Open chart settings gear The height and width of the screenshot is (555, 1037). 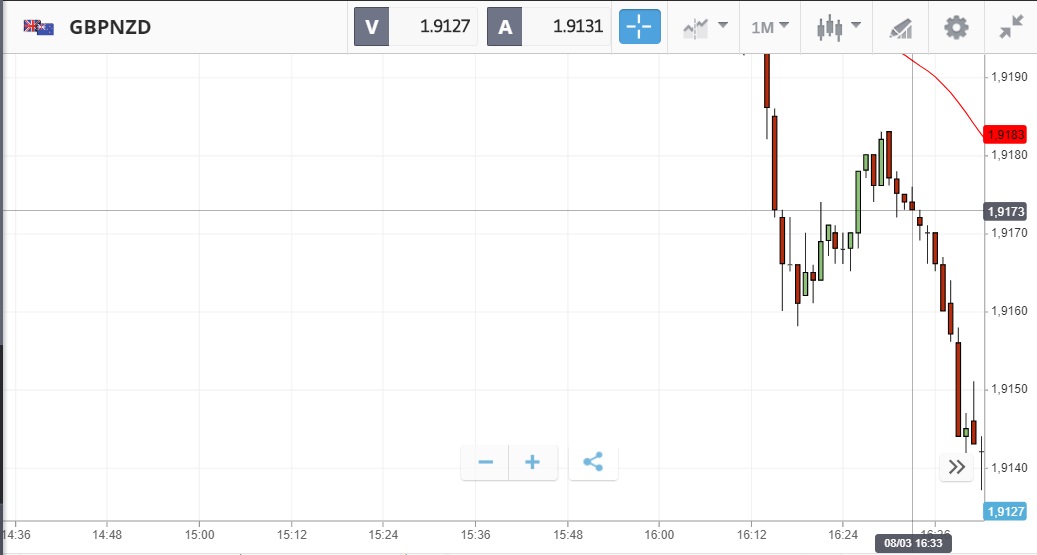click(x=956, y=27)
